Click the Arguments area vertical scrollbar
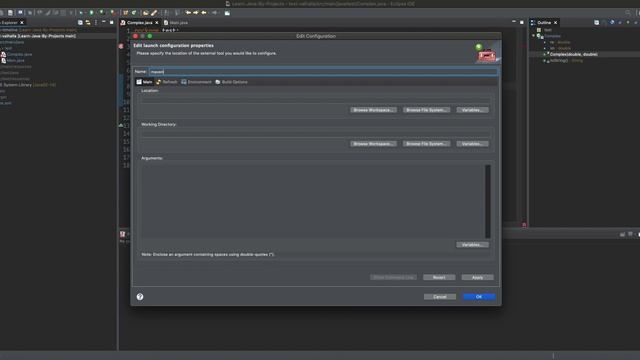Screen dimensions: 640x360 pyautogui.click(x=487, y=201)
